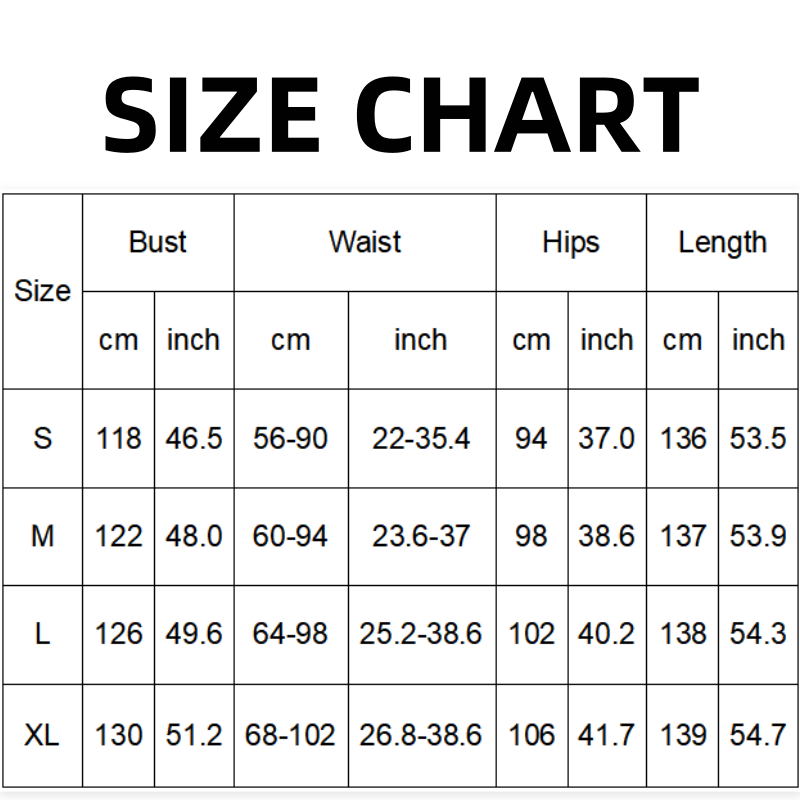Image resolution: width=800 pixels, height=800 pixels.
Task: Click the 102 hips cm cell
Action: pyautogui.click(x=531, y=634)
